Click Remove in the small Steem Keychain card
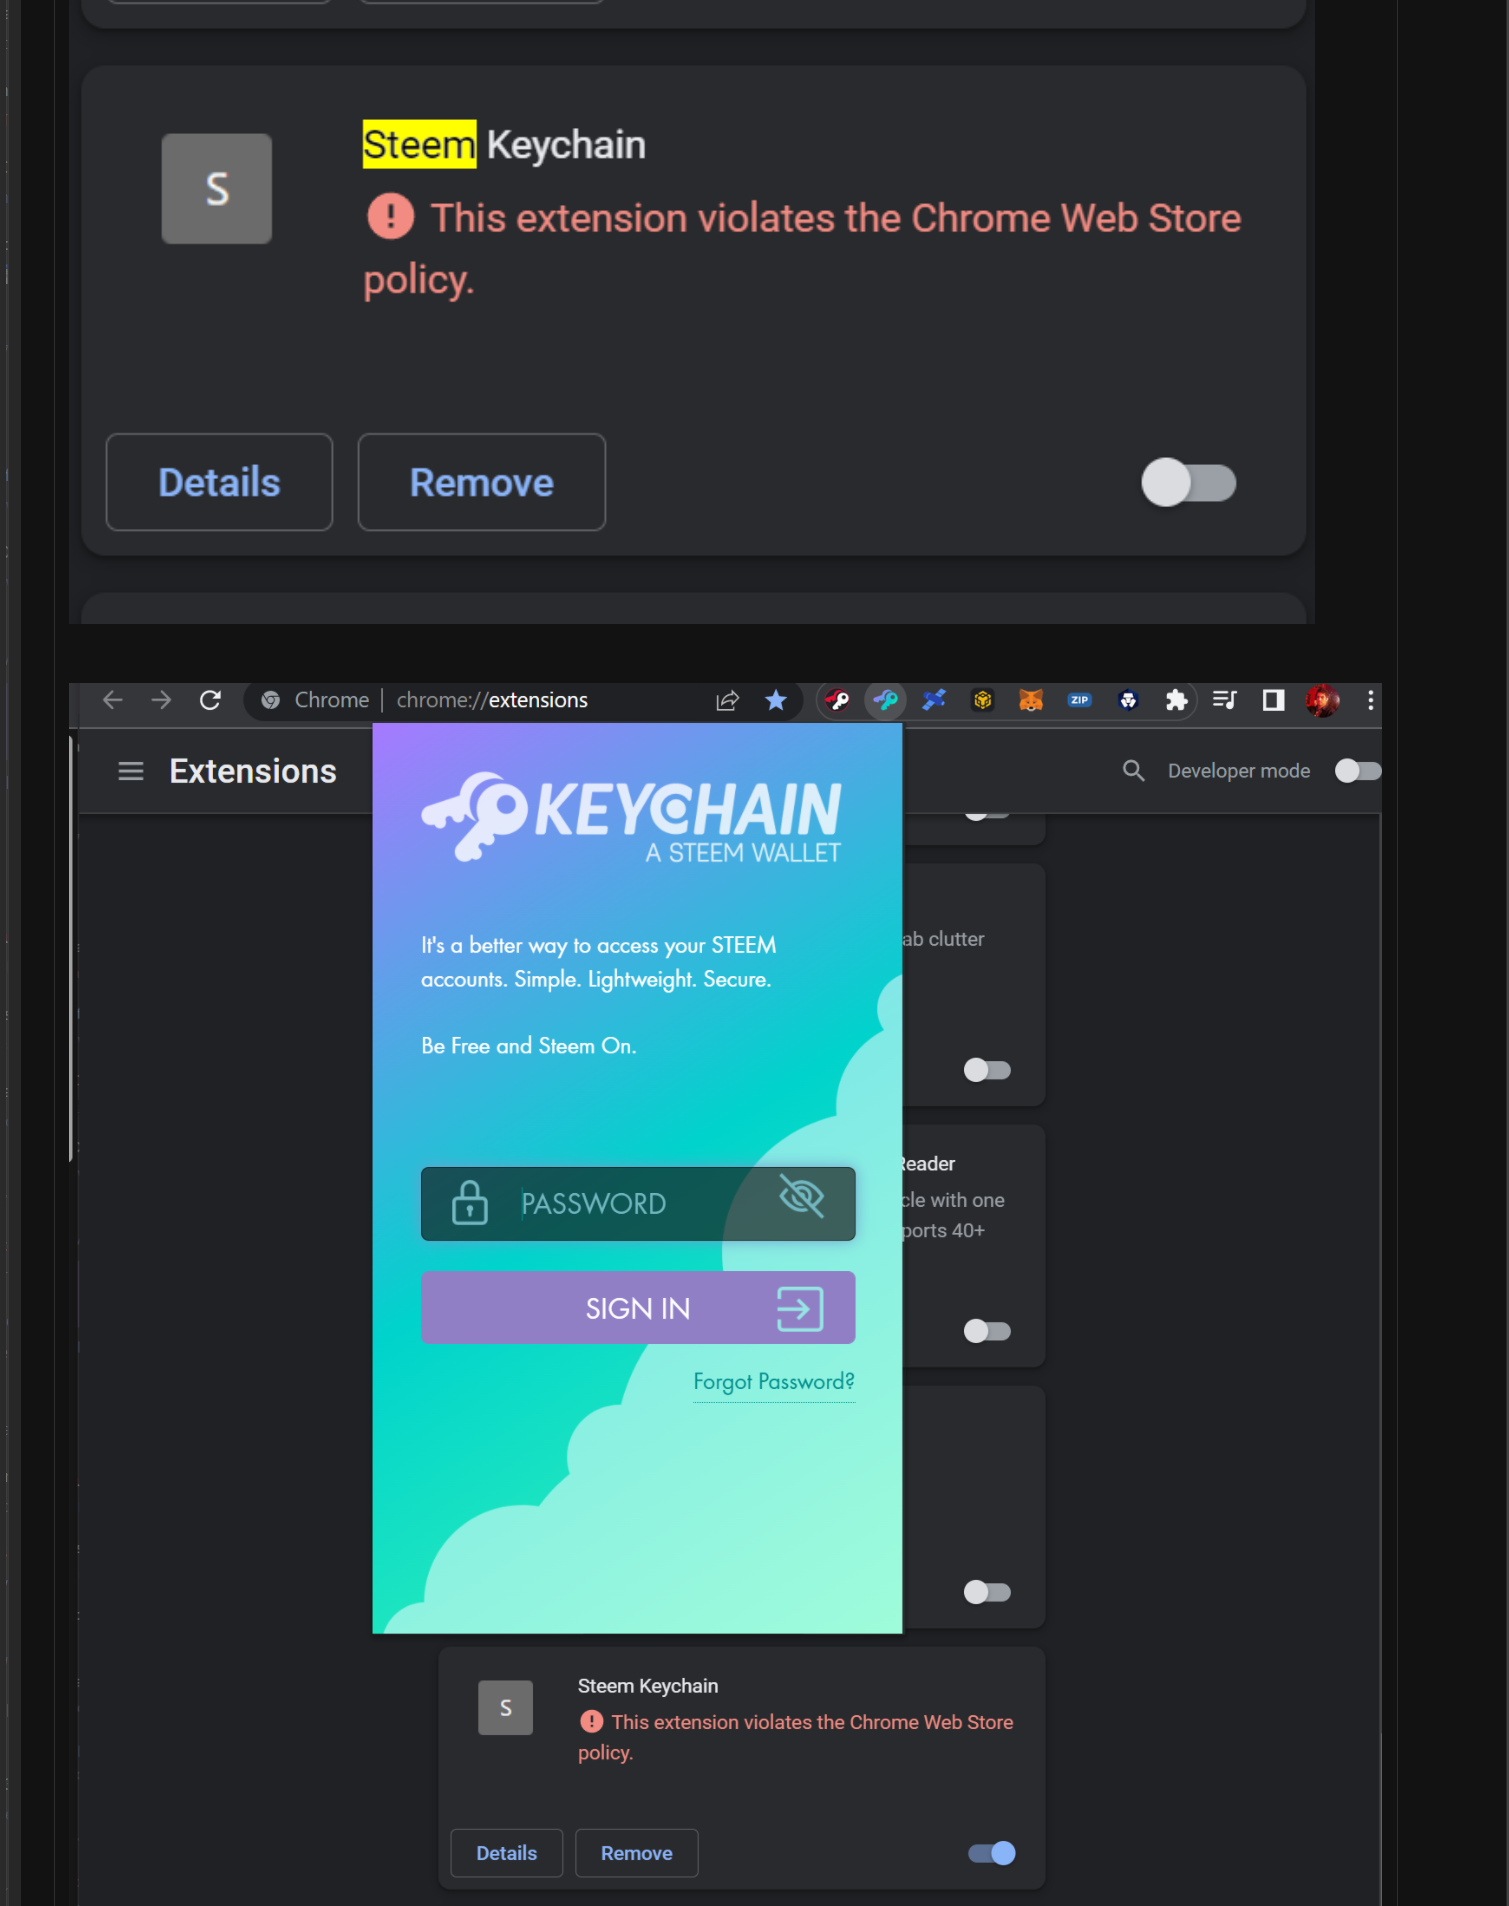The height and width of the screenshot is (1906, 1509). [637, 1853]
